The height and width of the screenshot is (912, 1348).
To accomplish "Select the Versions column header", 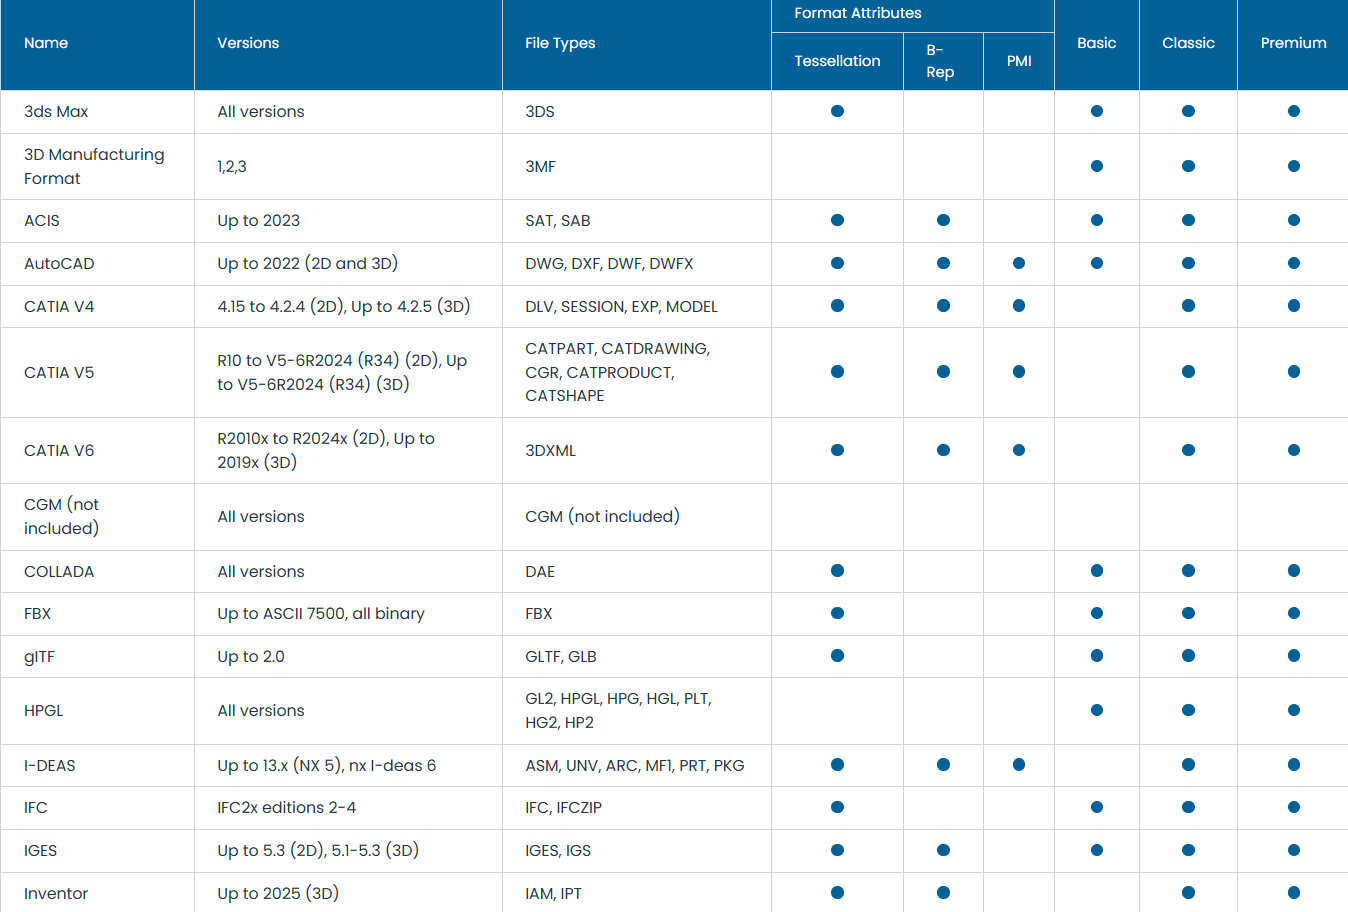I will (248, 43).
